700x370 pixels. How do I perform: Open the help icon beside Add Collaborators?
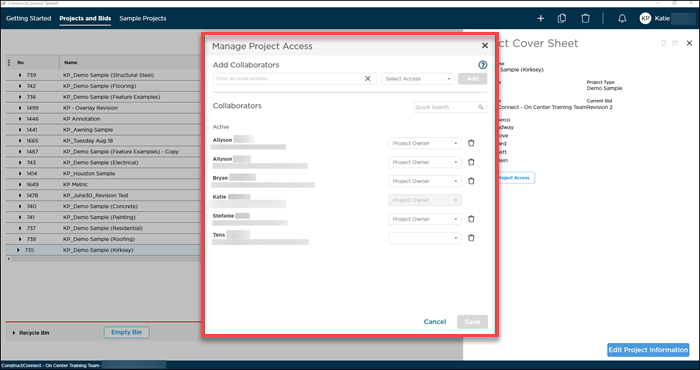pyautogui.click(x=483, y=65)
